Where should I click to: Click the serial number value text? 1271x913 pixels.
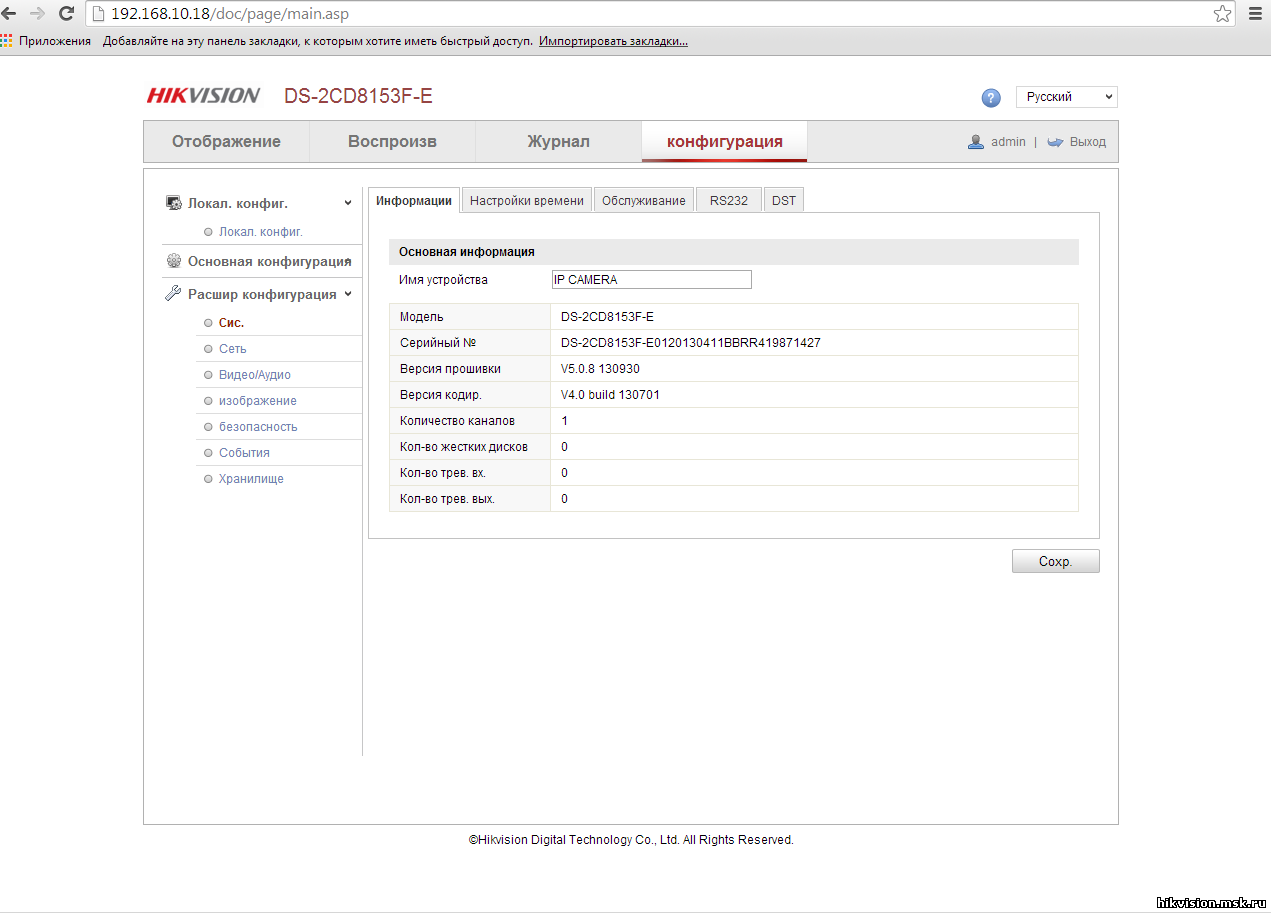[x=690, y=343]
